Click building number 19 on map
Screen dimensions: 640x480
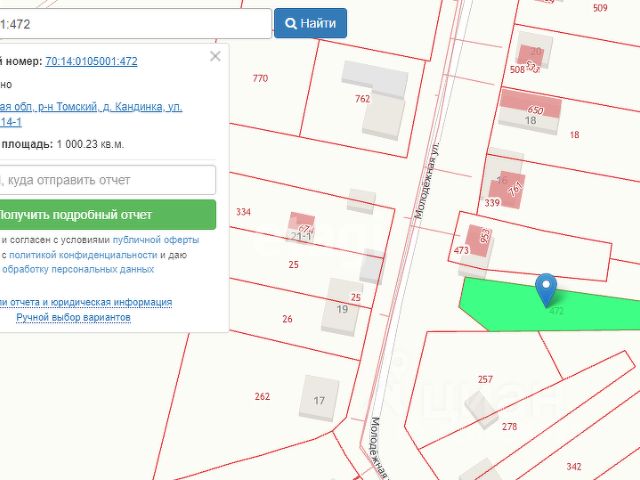pos(342,307)
